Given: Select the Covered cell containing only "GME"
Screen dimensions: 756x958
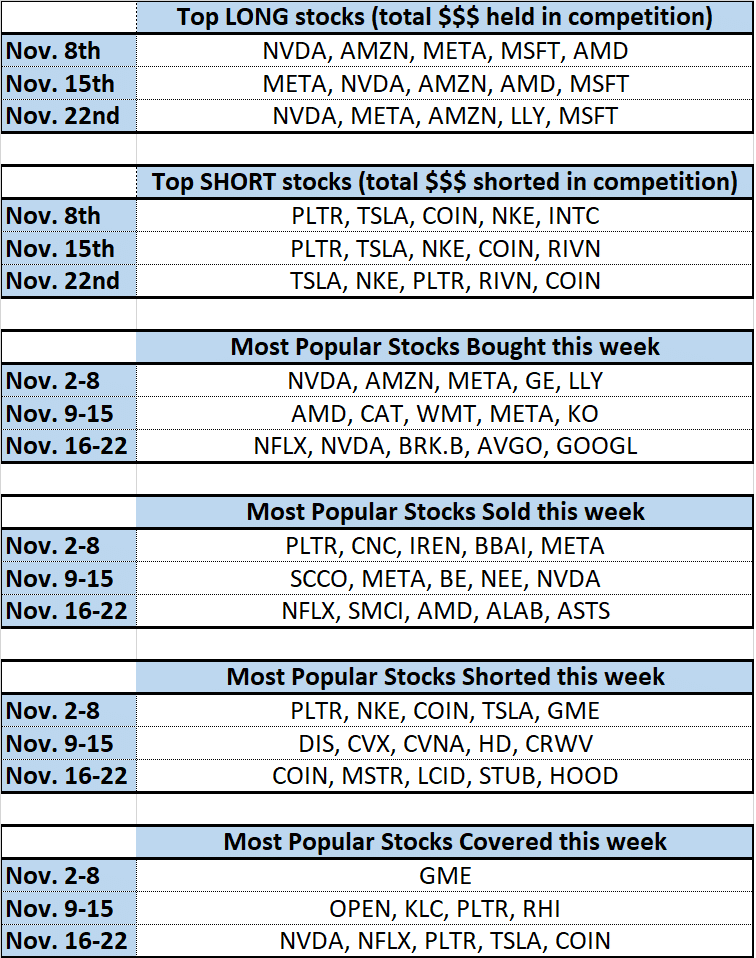Looking at the screenshot, I should click(444, 875).
